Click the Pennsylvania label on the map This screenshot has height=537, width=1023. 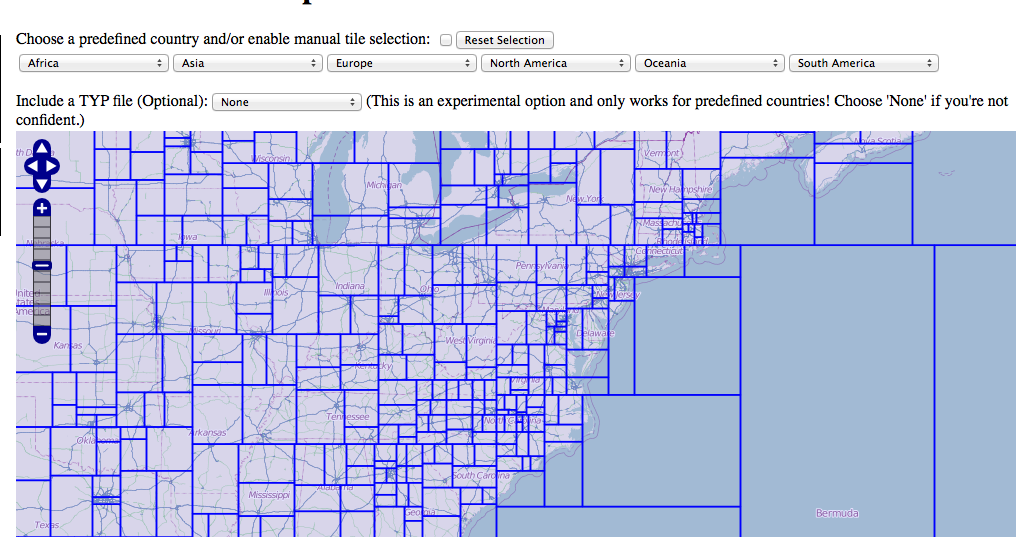(x=542, y=266)
